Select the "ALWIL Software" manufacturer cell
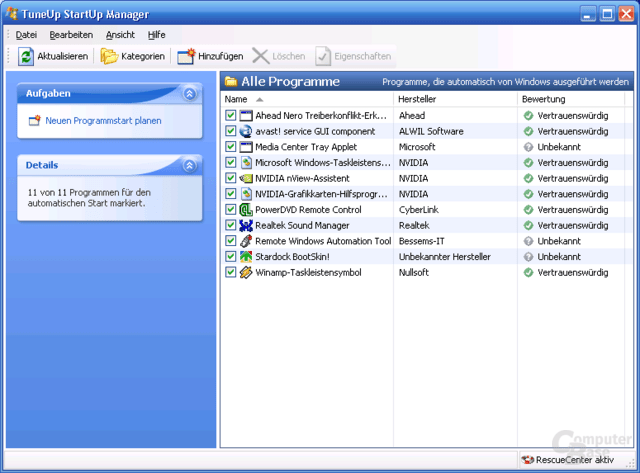 431,131
